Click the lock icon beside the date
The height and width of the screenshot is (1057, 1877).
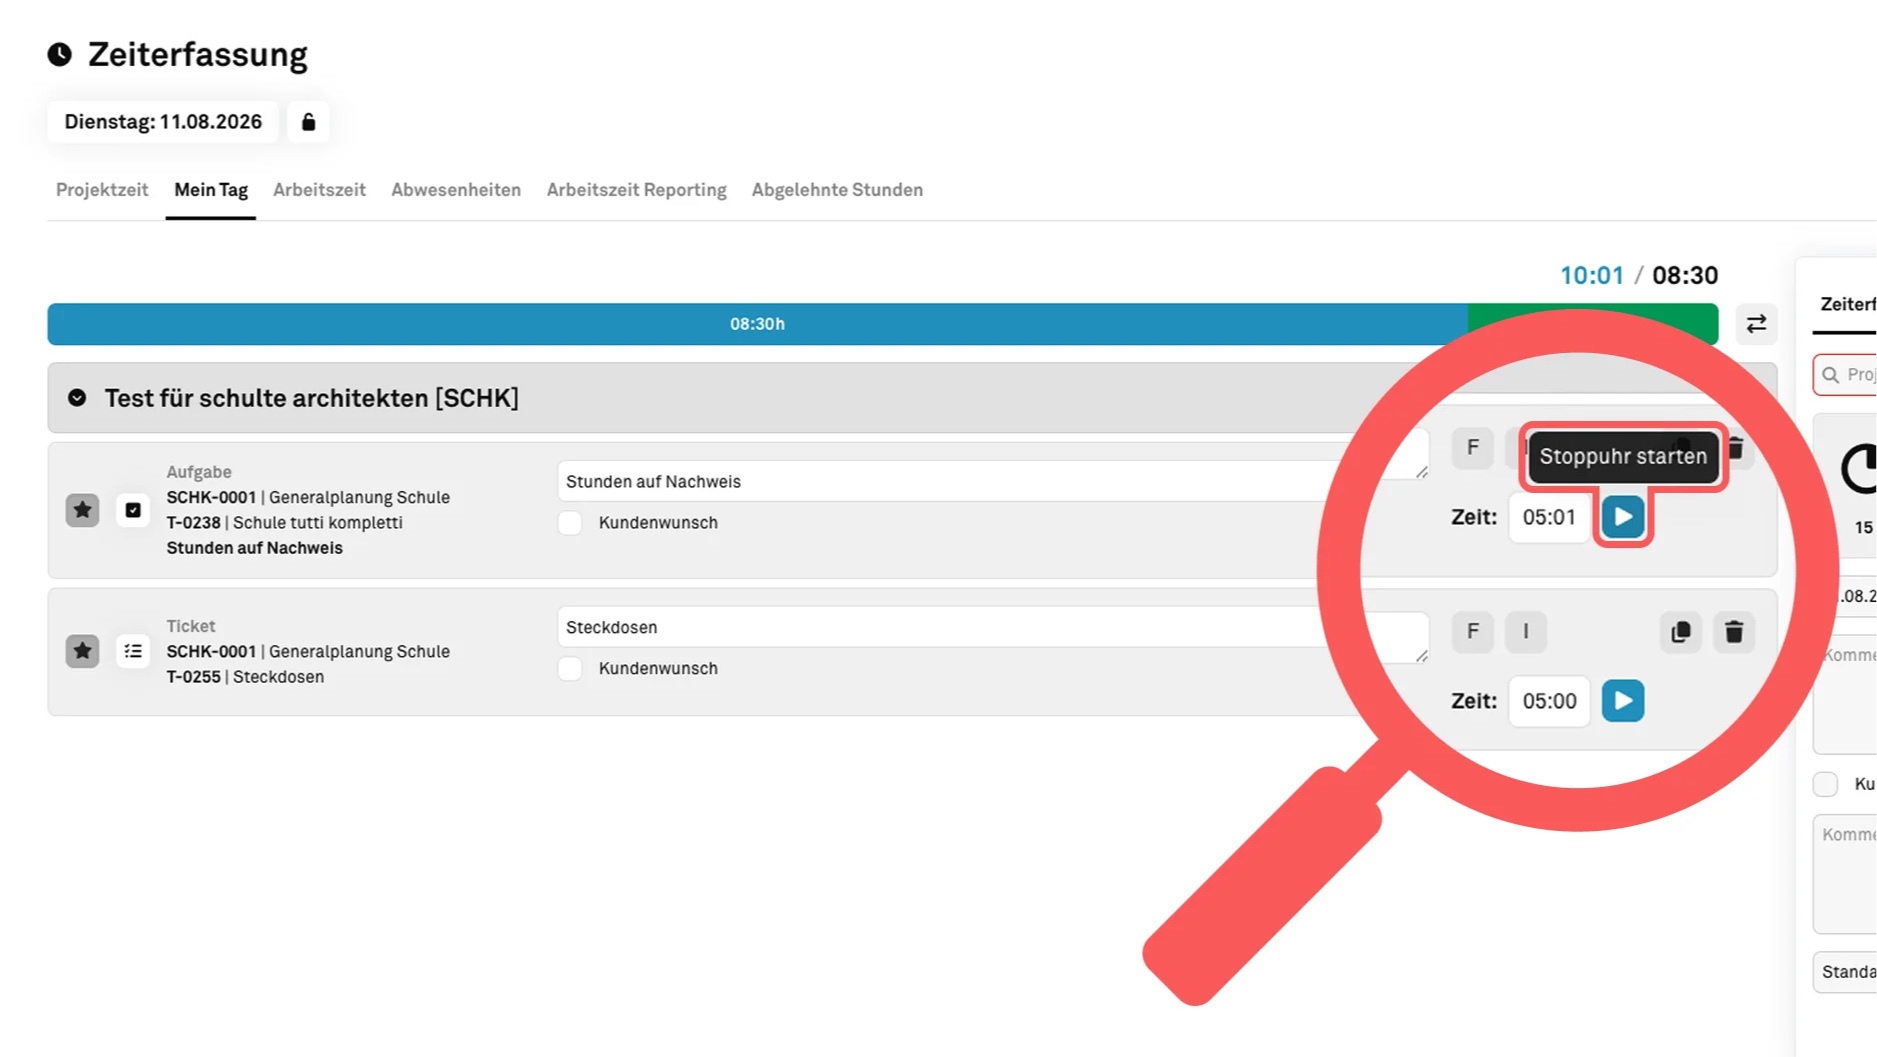(308, 122)
